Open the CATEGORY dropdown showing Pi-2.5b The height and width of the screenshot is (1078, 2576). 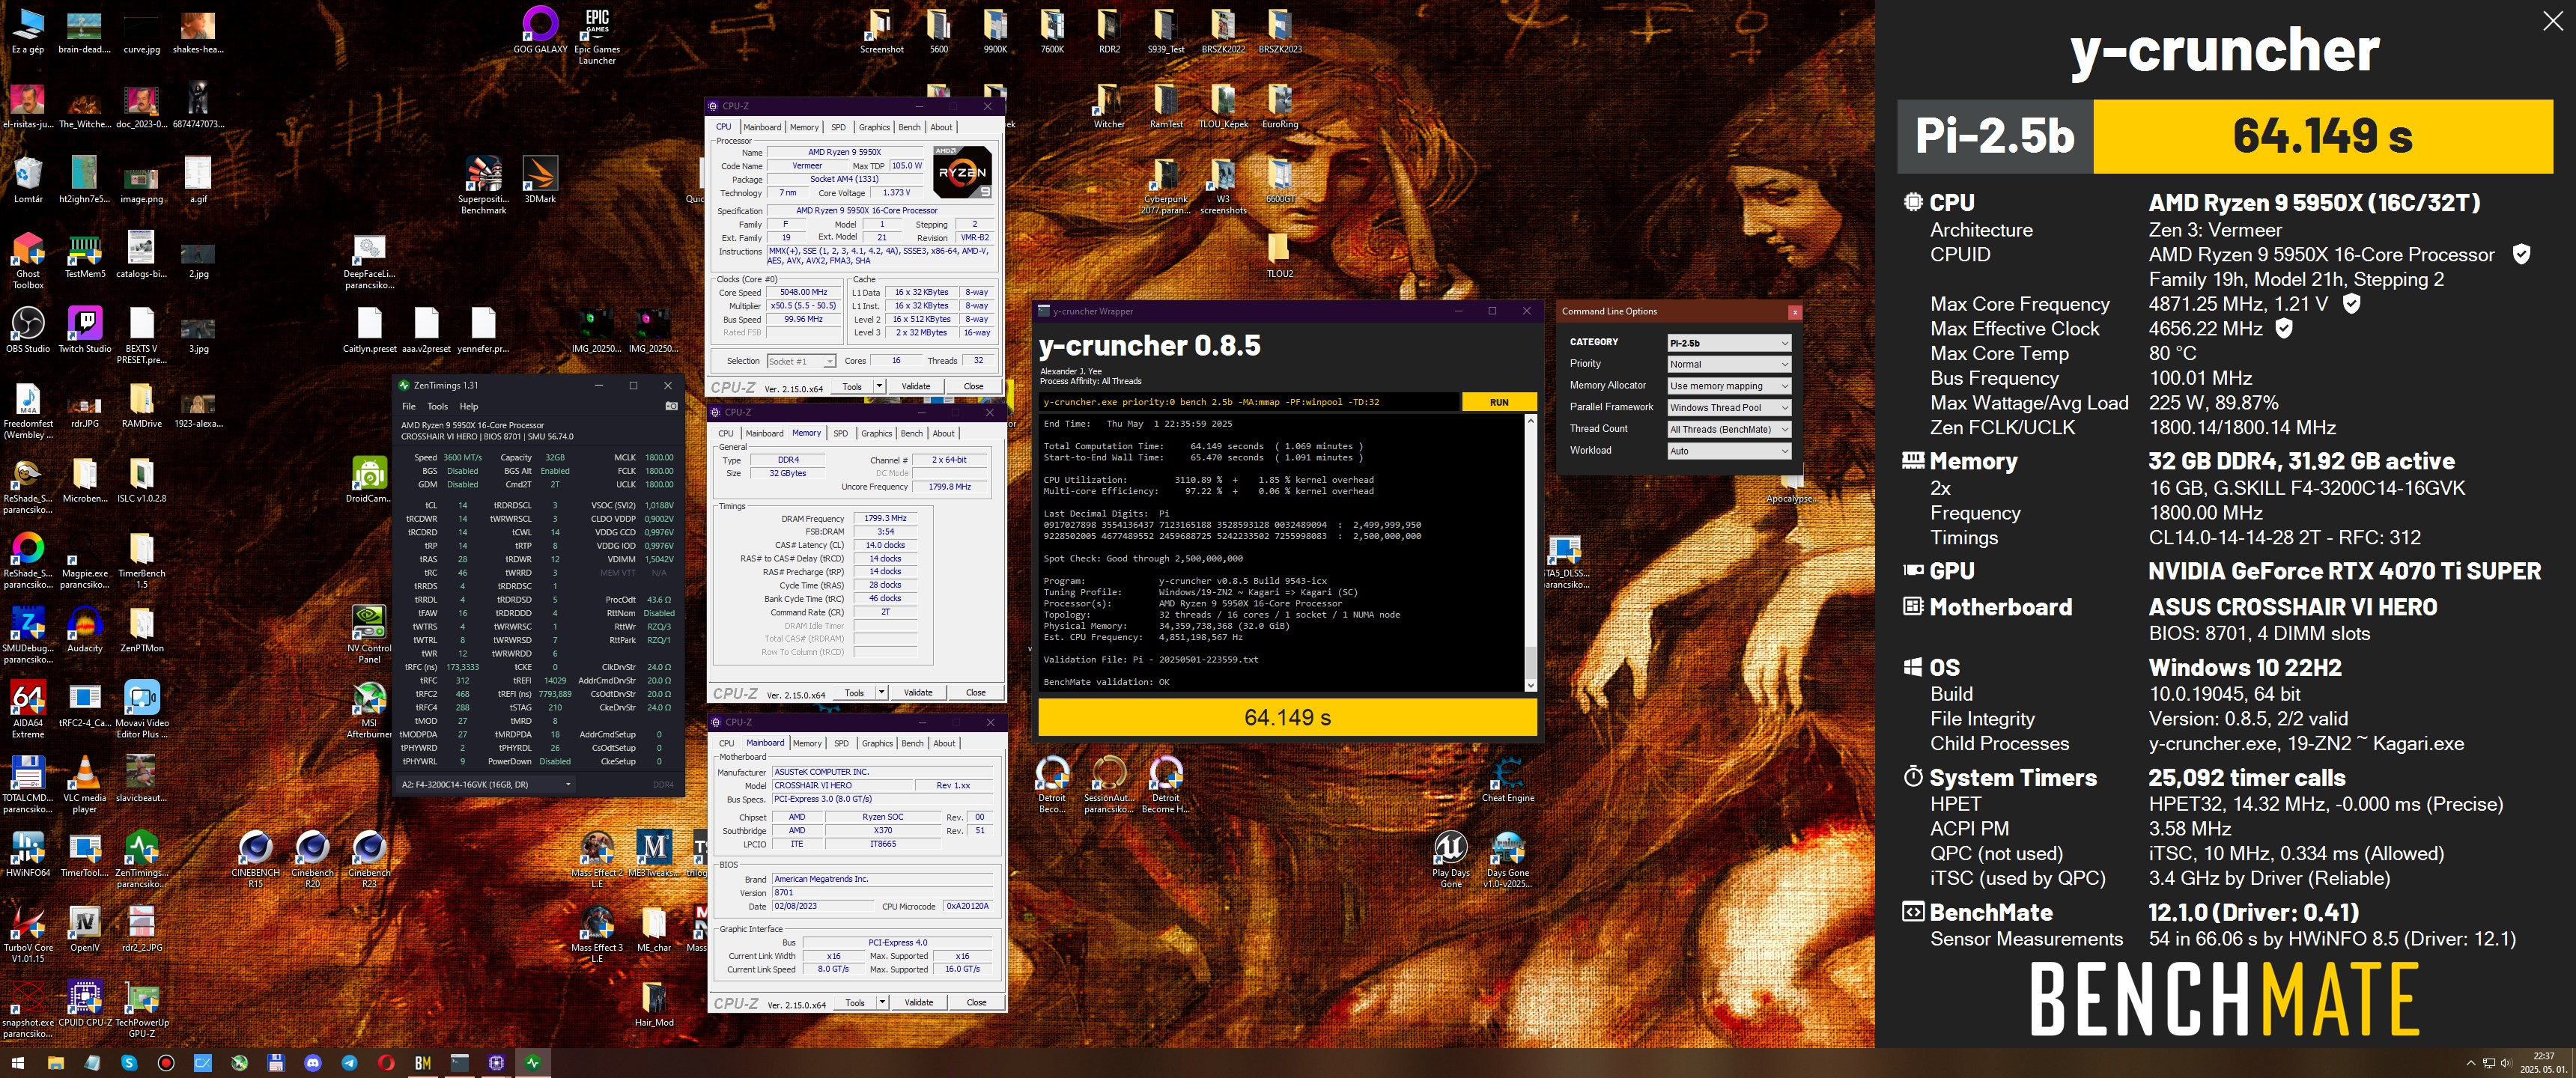(1728, 342)
